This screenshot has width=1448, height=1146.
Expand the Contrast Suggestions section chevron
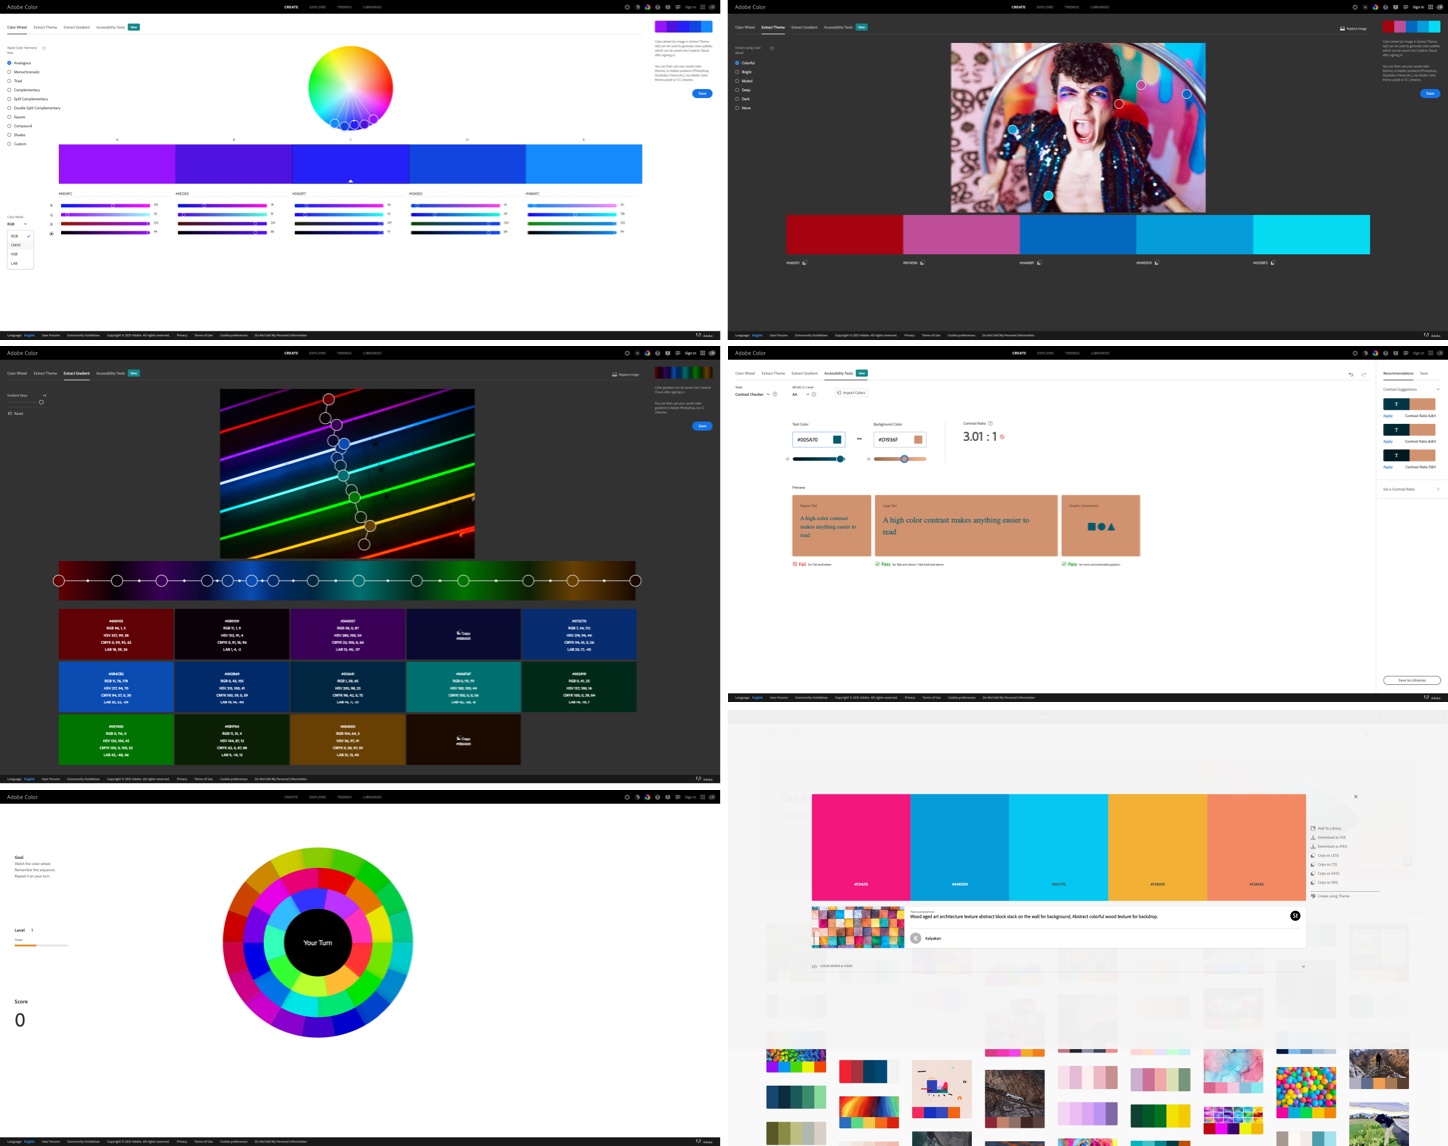pos(1438,389)
